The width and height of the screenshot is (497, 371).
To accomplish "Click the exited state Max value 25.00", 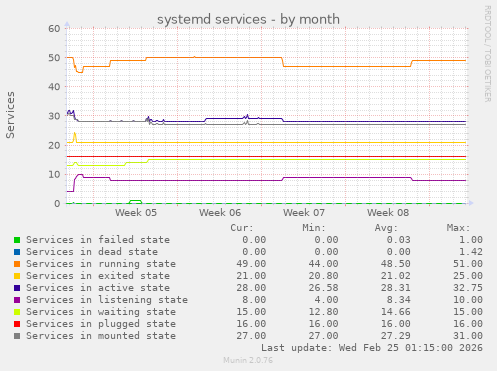I will click(x=468, y=276).
